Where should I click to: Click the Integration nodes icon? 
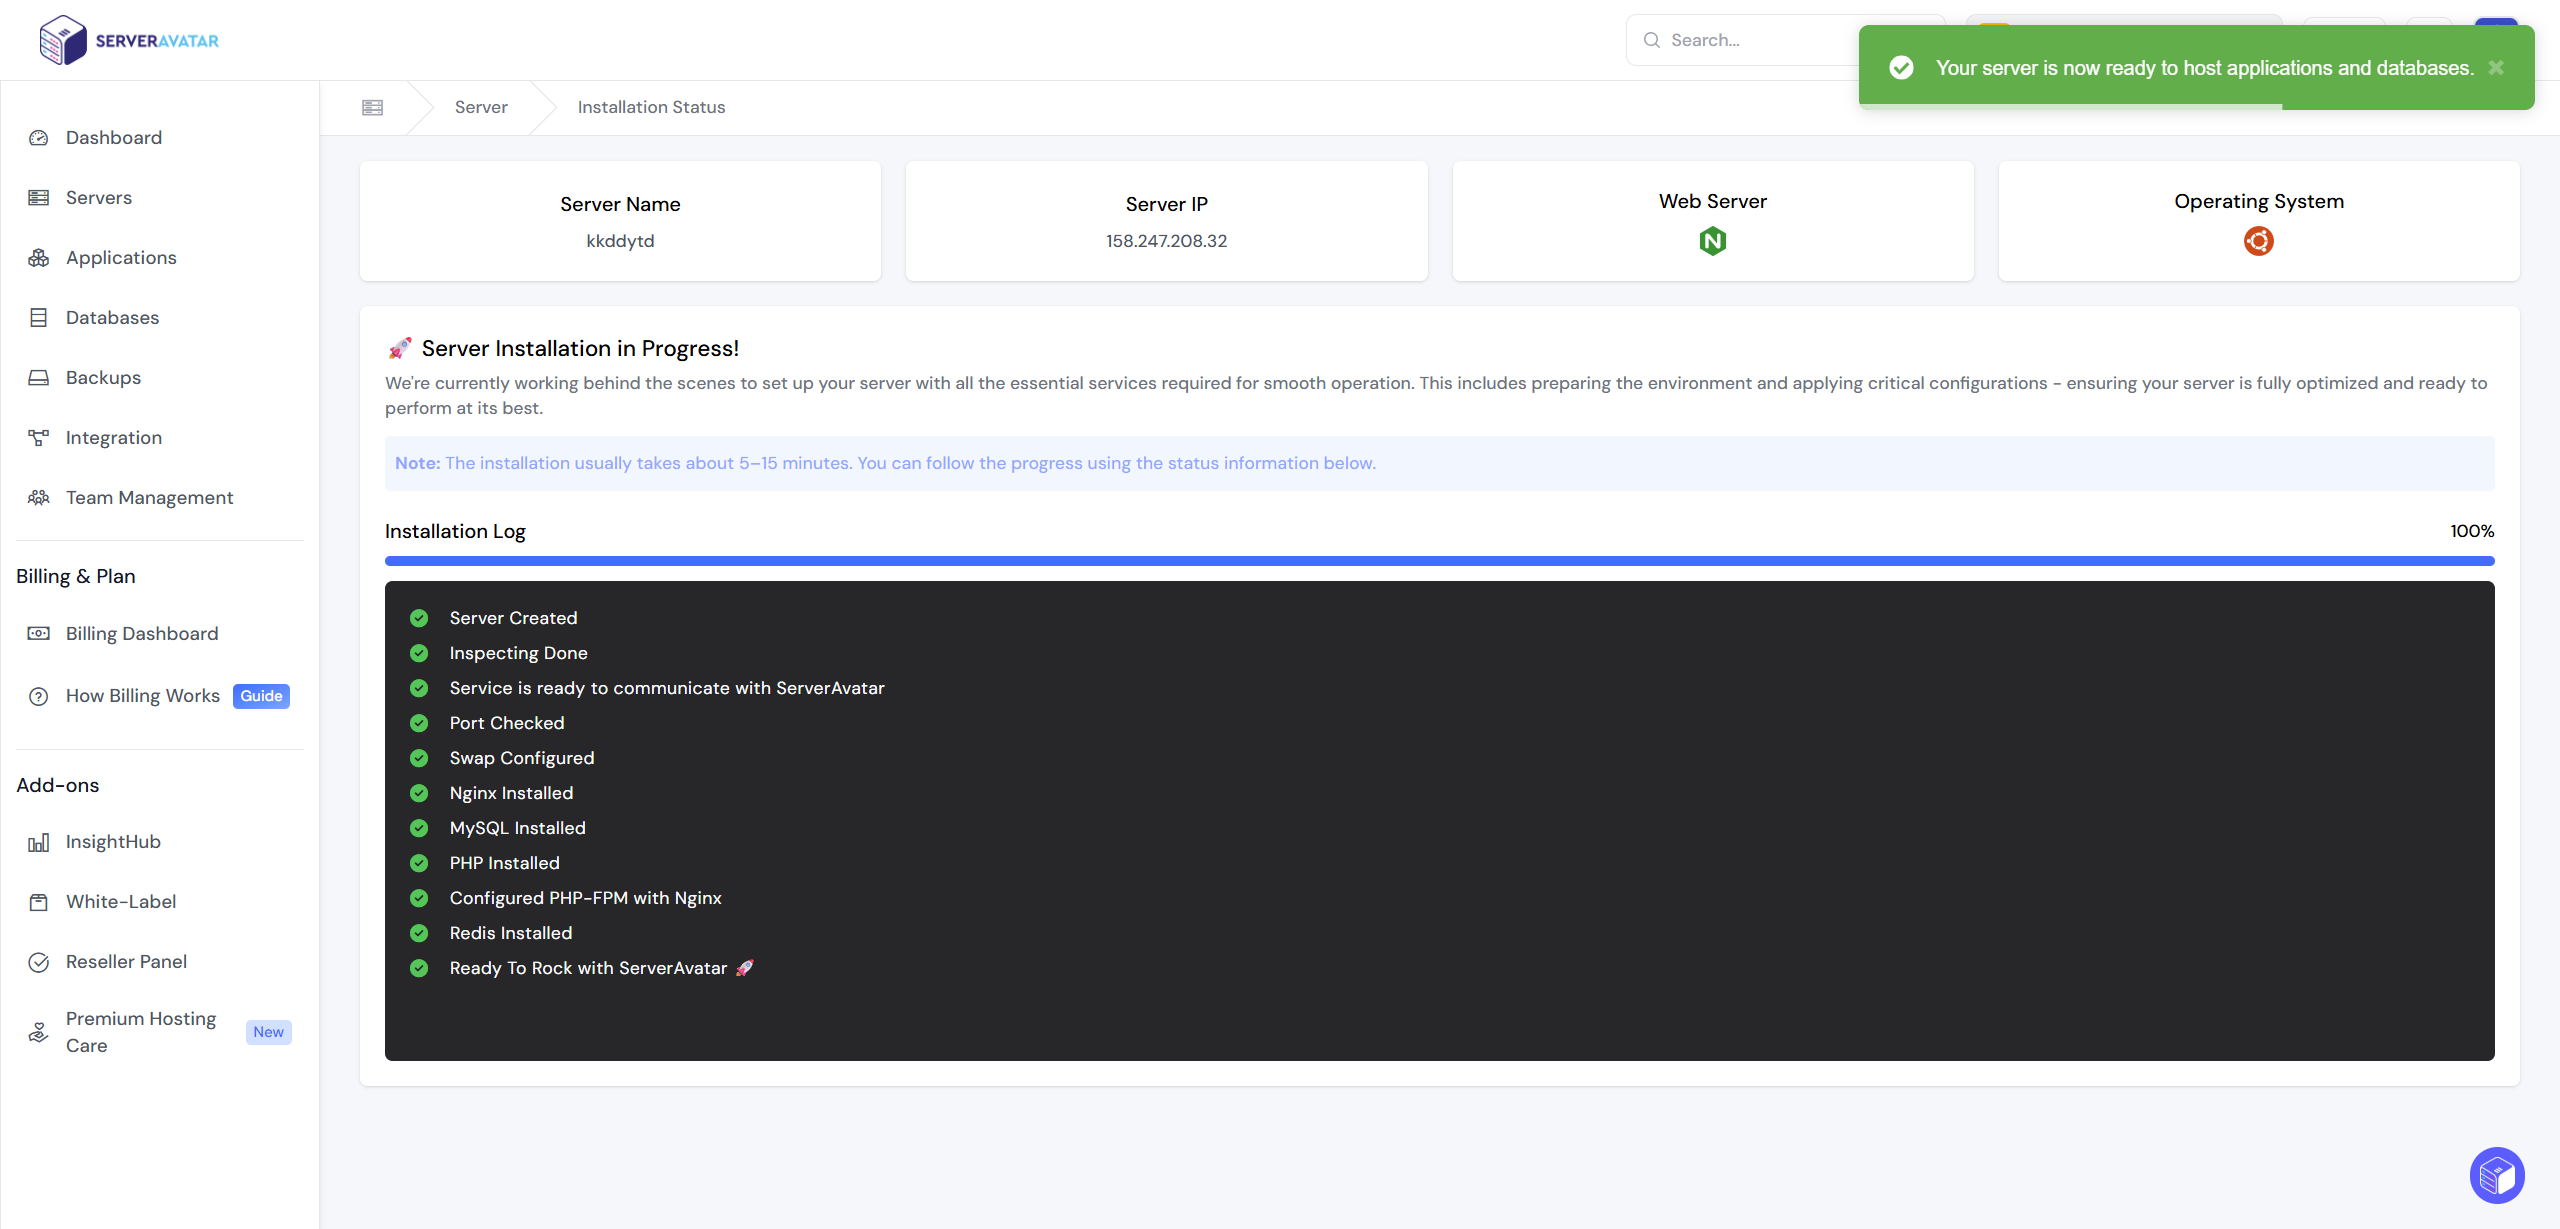tap(39, 438)
